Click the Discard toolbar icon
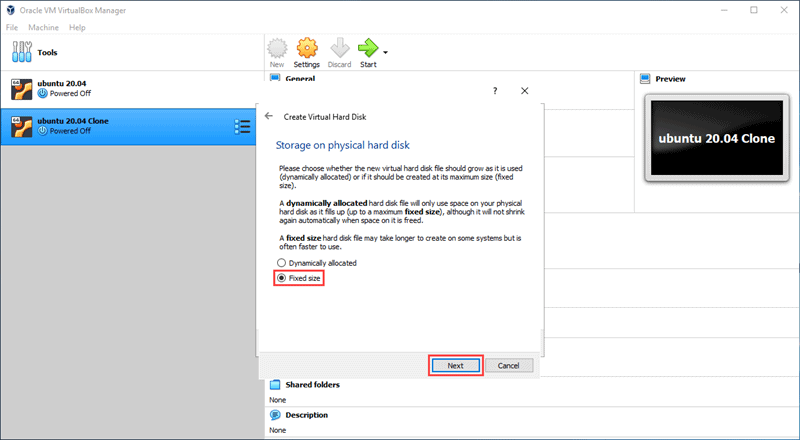 tap(339, 48)
